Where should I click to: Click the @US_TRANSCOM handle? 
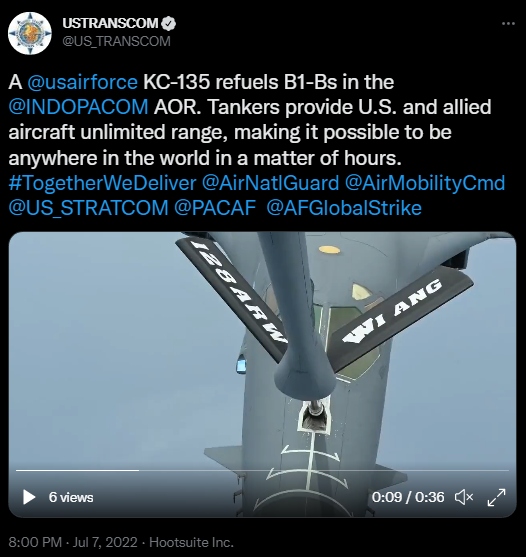[x=116, y=42]
